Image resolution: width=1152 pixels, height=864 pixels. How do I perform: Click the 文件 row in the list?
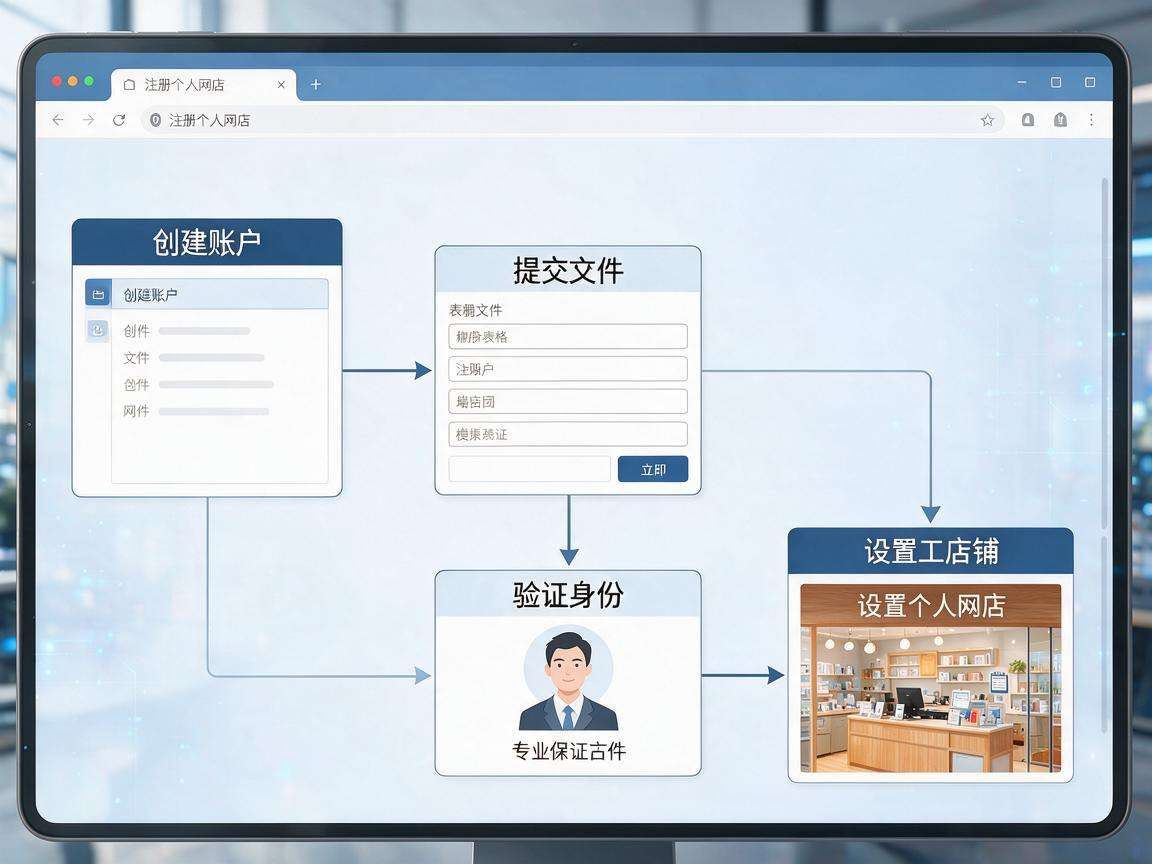pyautogui.click(x=195, y=358)
